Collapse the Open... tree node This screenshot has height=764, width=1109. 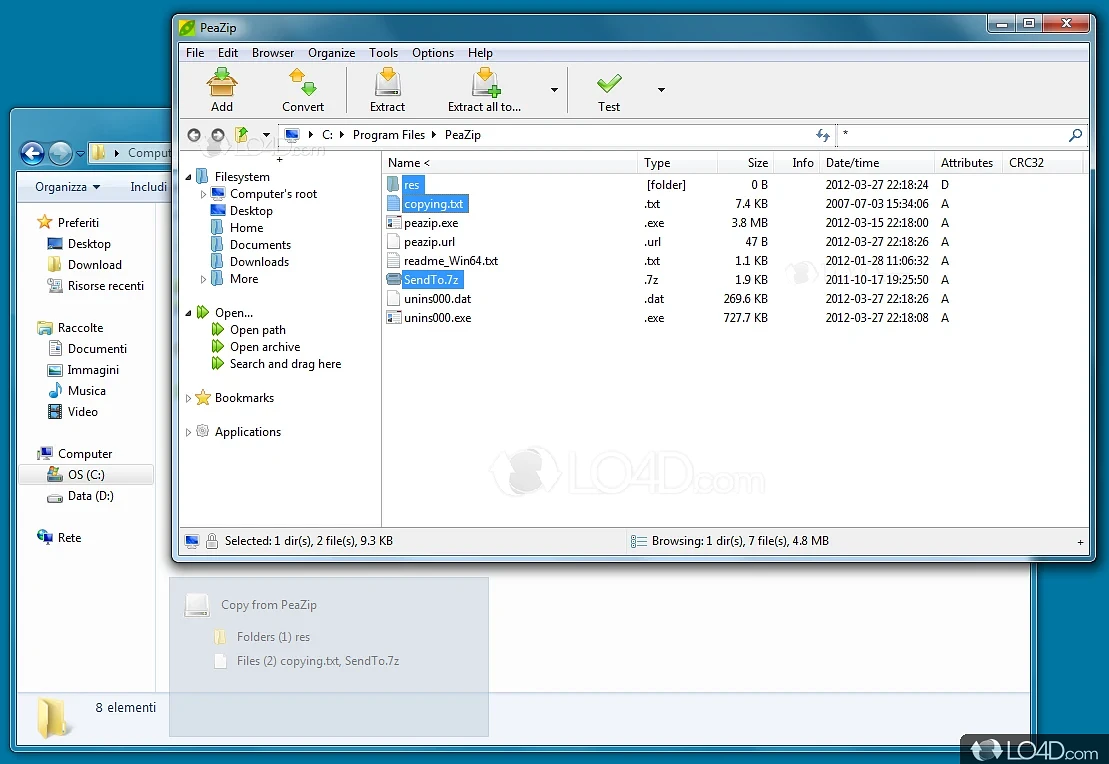[188, 313]
